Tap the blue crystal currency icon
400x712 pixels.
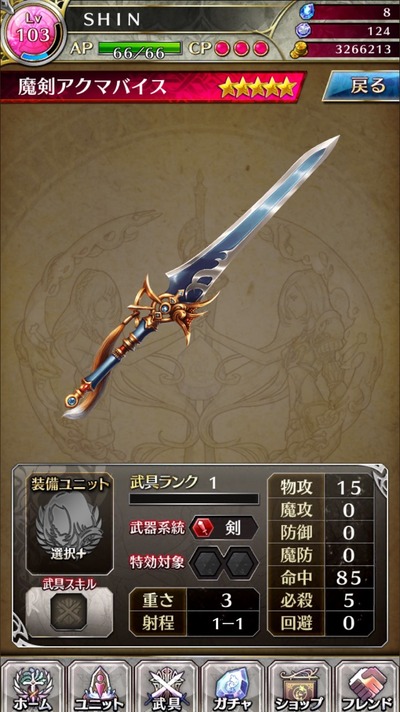coord(306,12)
